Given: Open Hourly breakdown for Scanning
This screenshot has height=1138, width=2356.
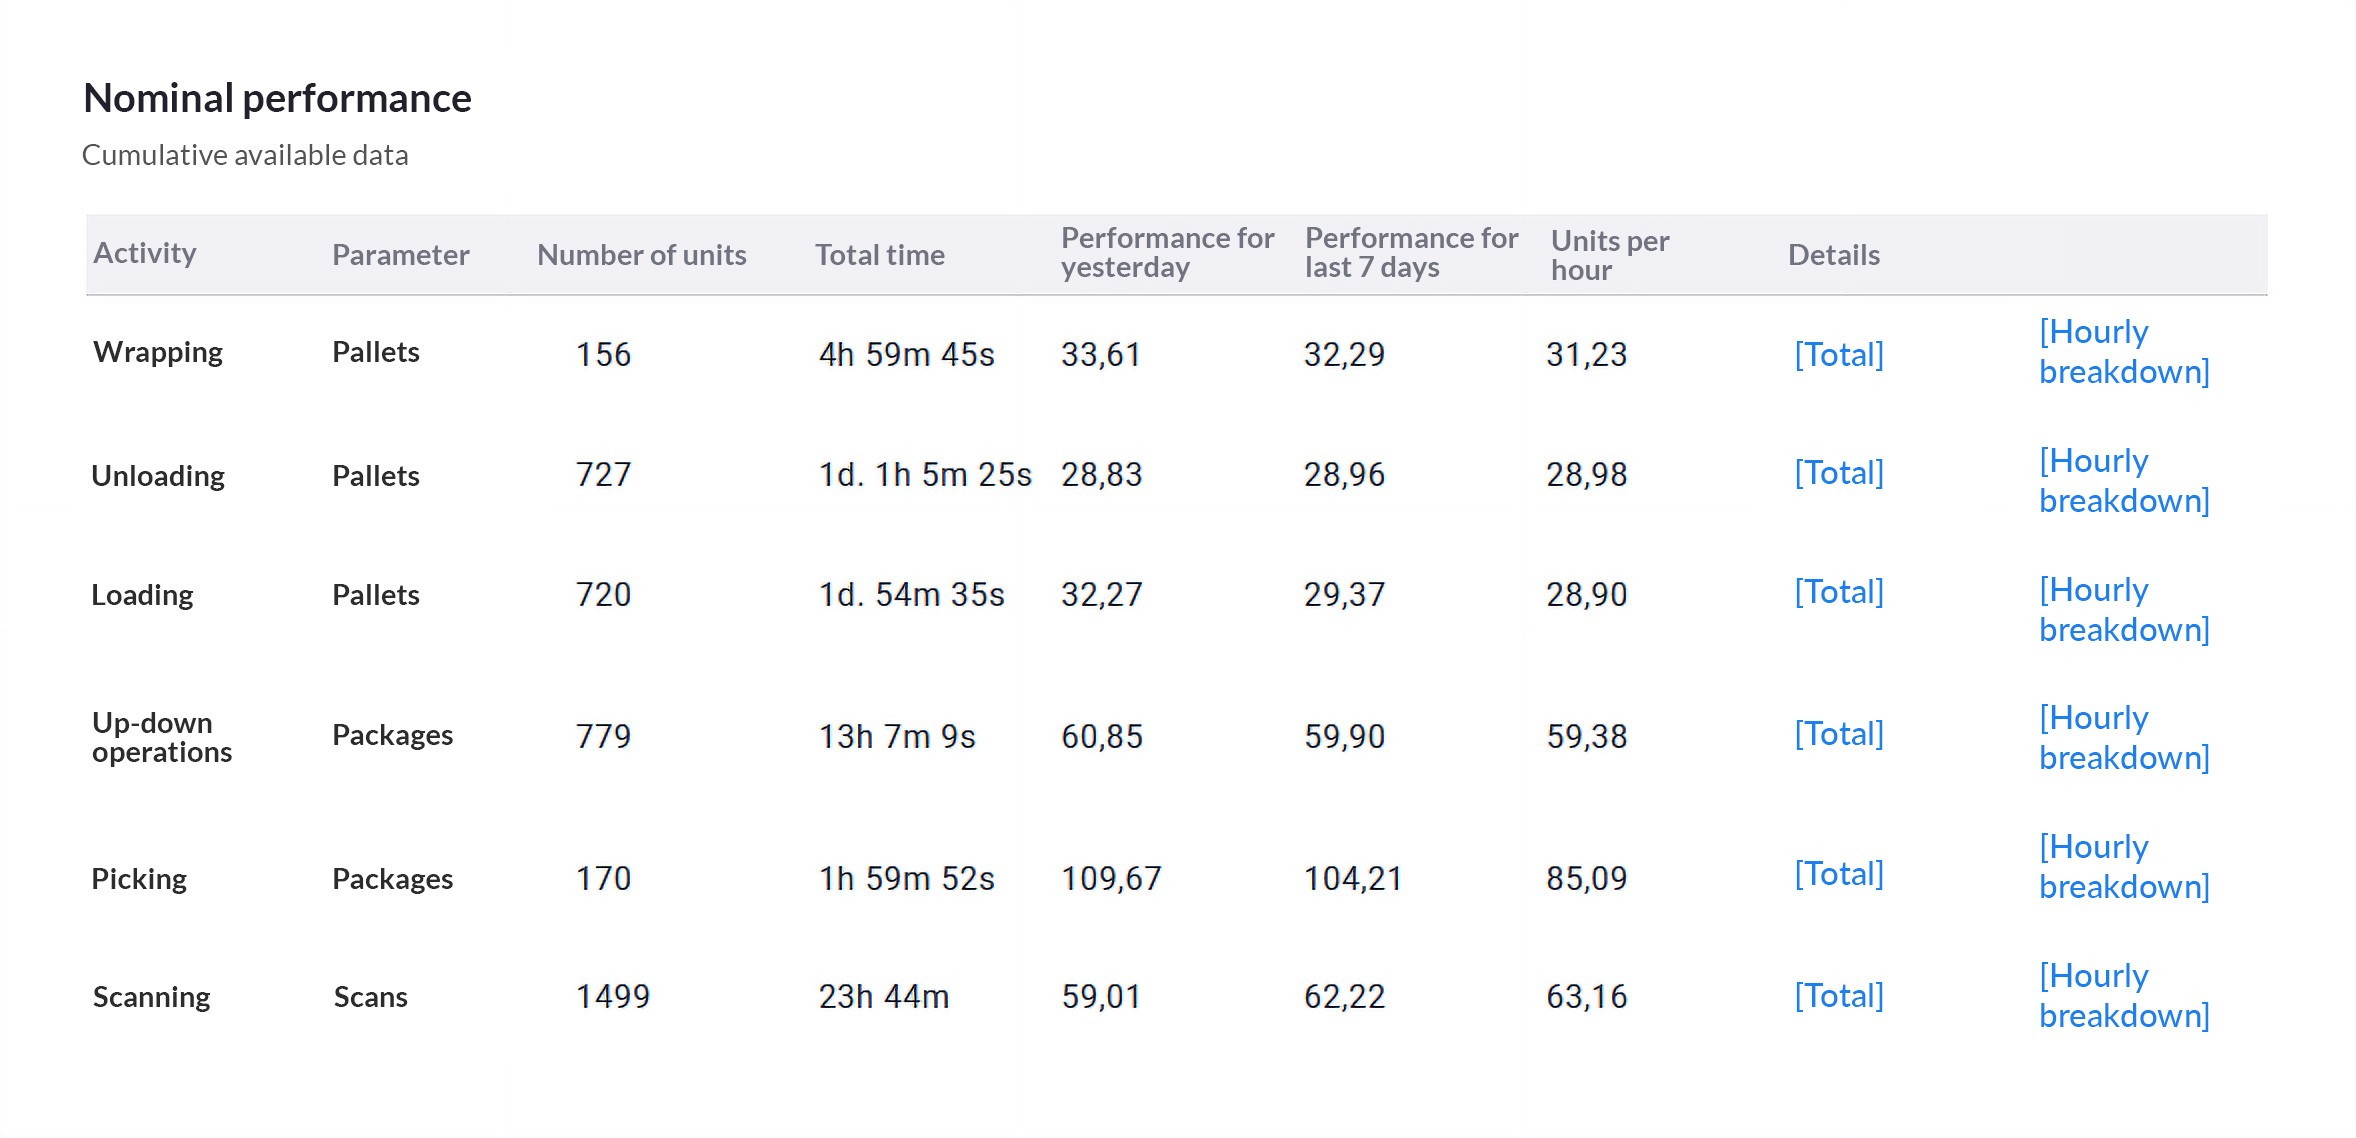Looking at the screenshot, I should click(x=2124, y=996).
